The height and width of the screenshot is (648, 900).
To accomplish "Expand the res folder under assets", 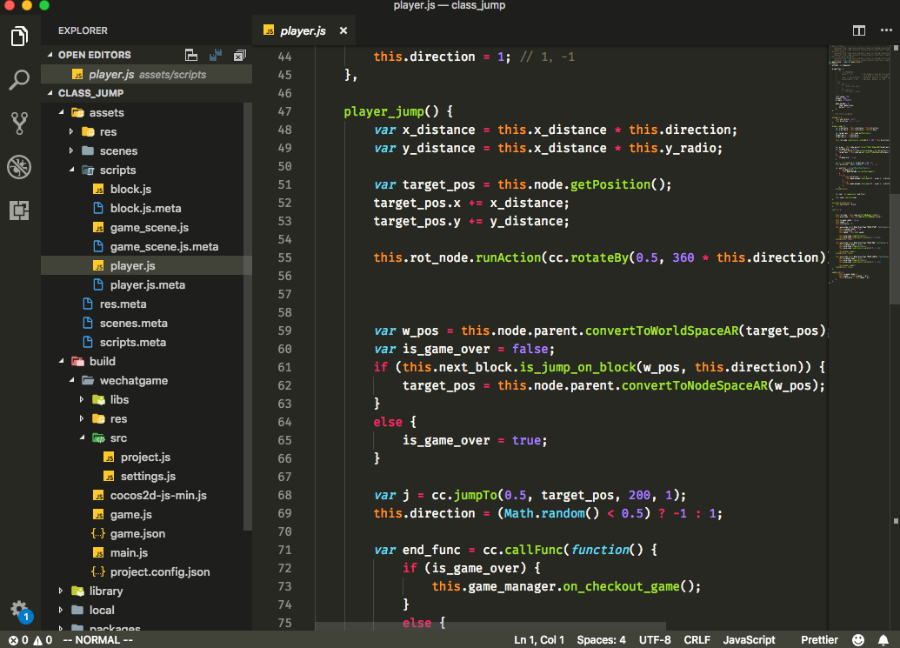I will tap(71, 131).
